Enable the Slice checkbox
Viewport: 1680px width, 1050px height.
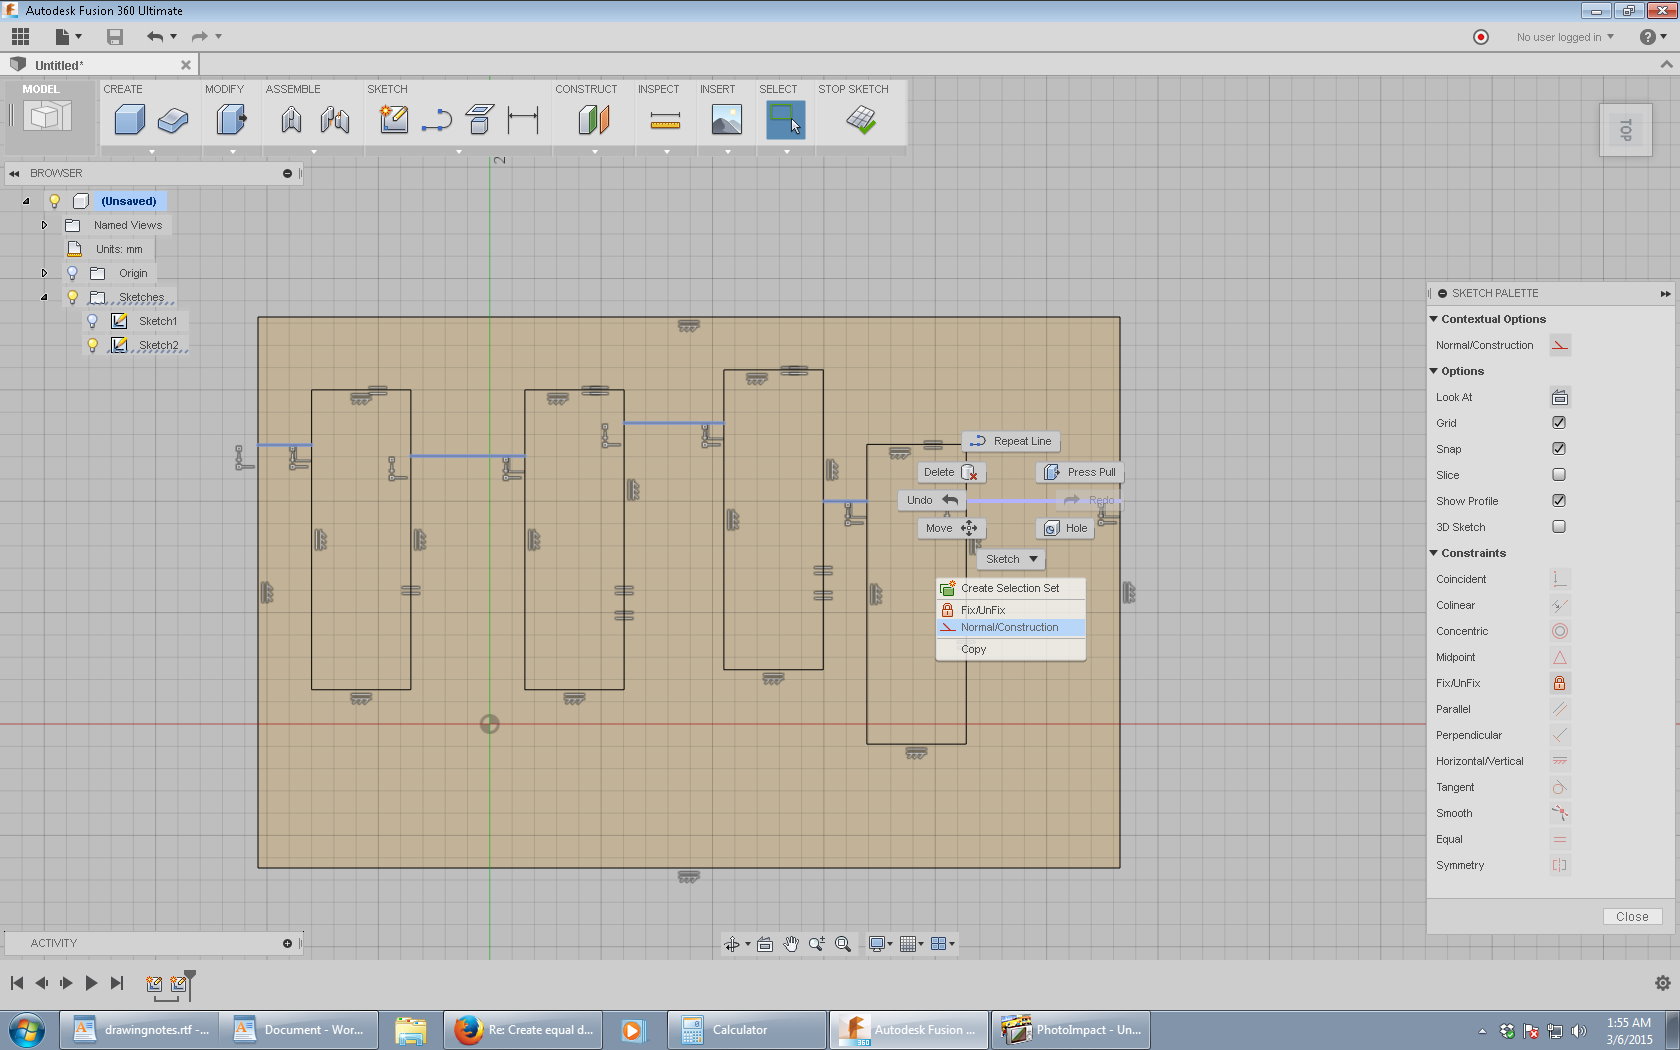(x=1559, y=475)
